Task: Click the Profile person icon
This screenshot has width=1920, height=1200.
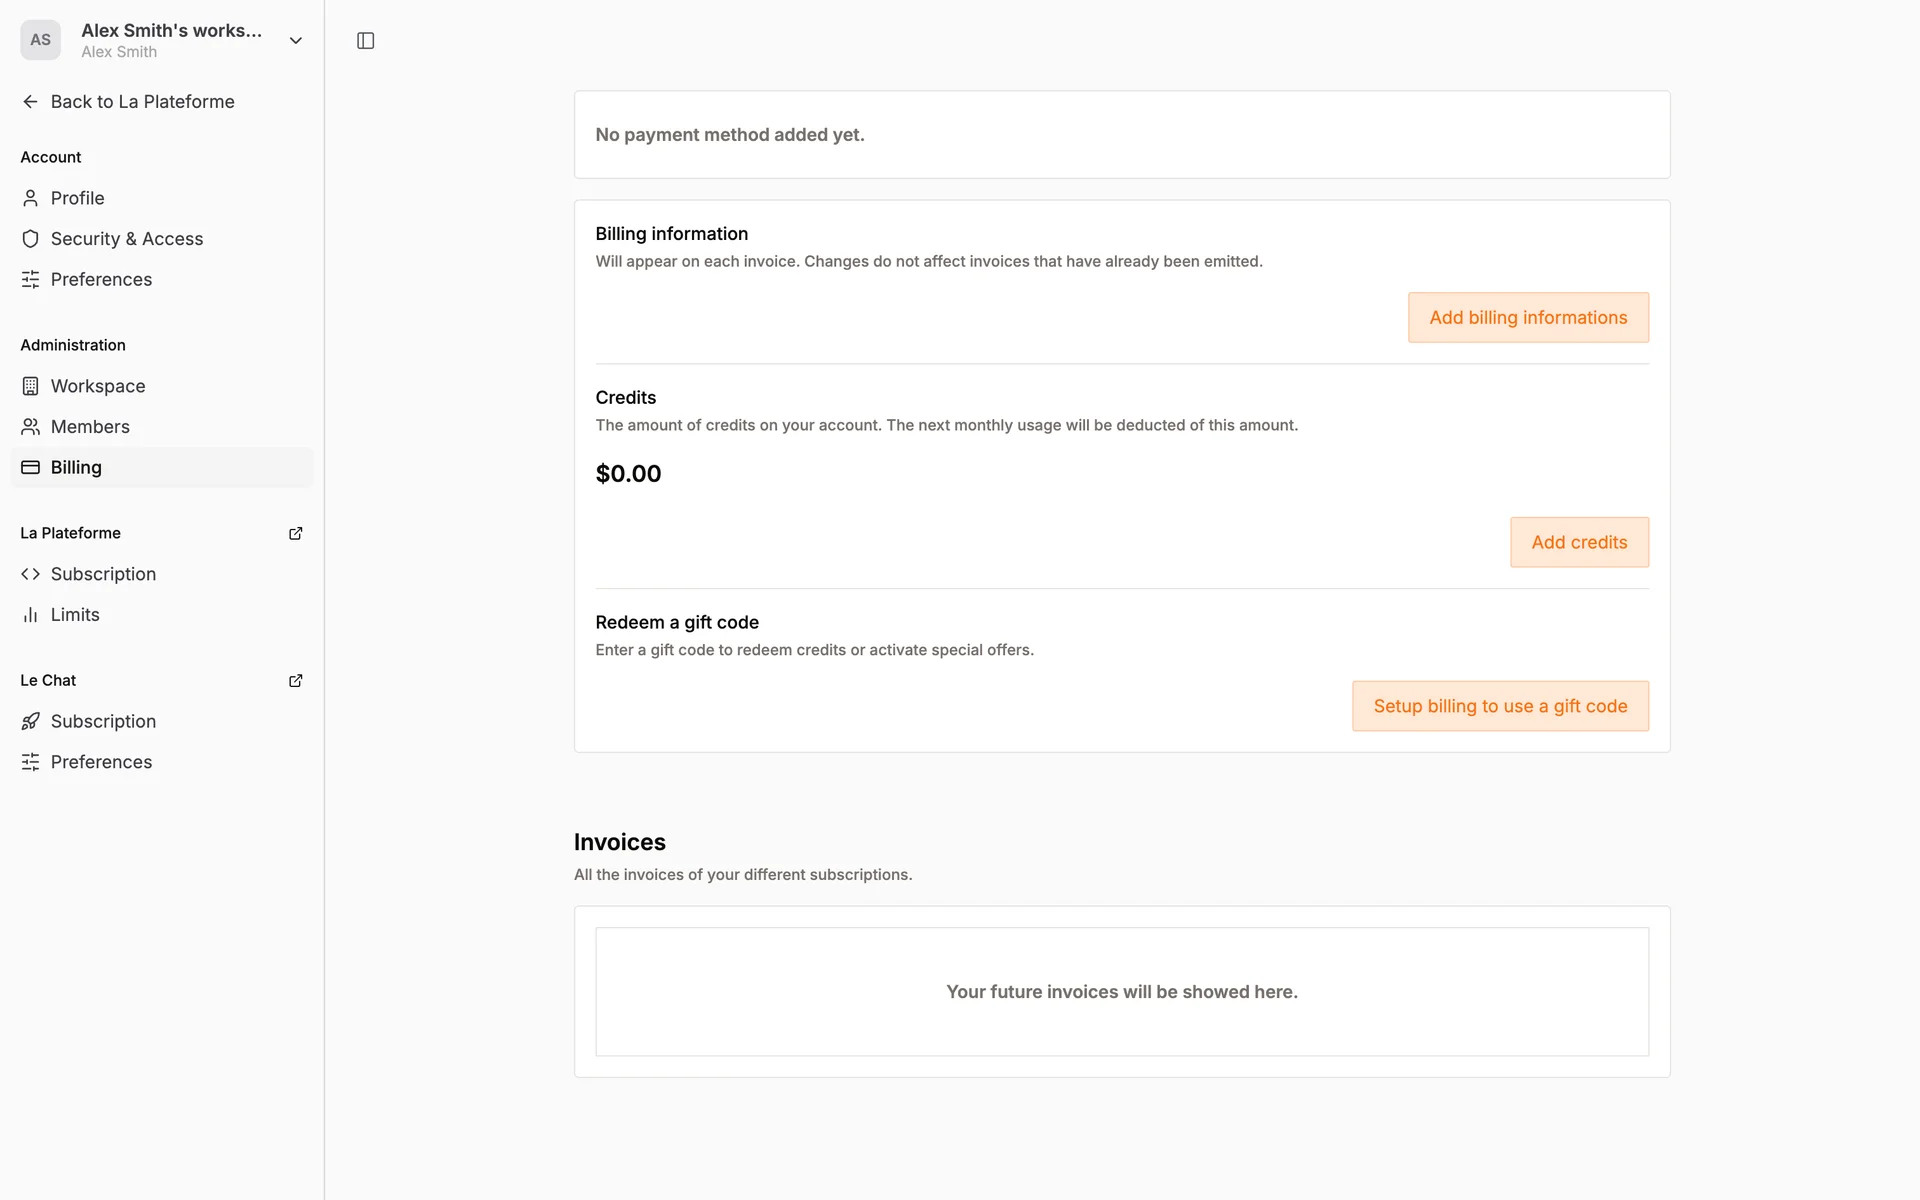Action: [30, 198]
